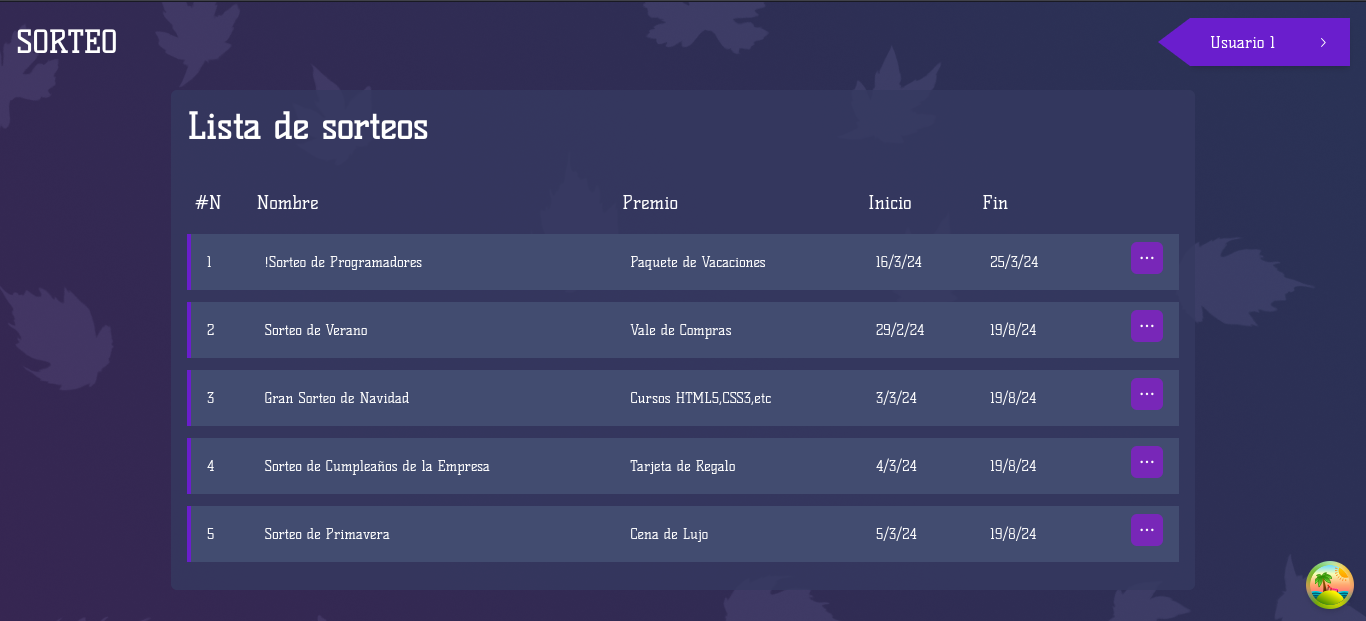This screenshot has width=1366, height=621.
Task: Open options menu for Sorteo de Verano
Action: click(1147, 326)
